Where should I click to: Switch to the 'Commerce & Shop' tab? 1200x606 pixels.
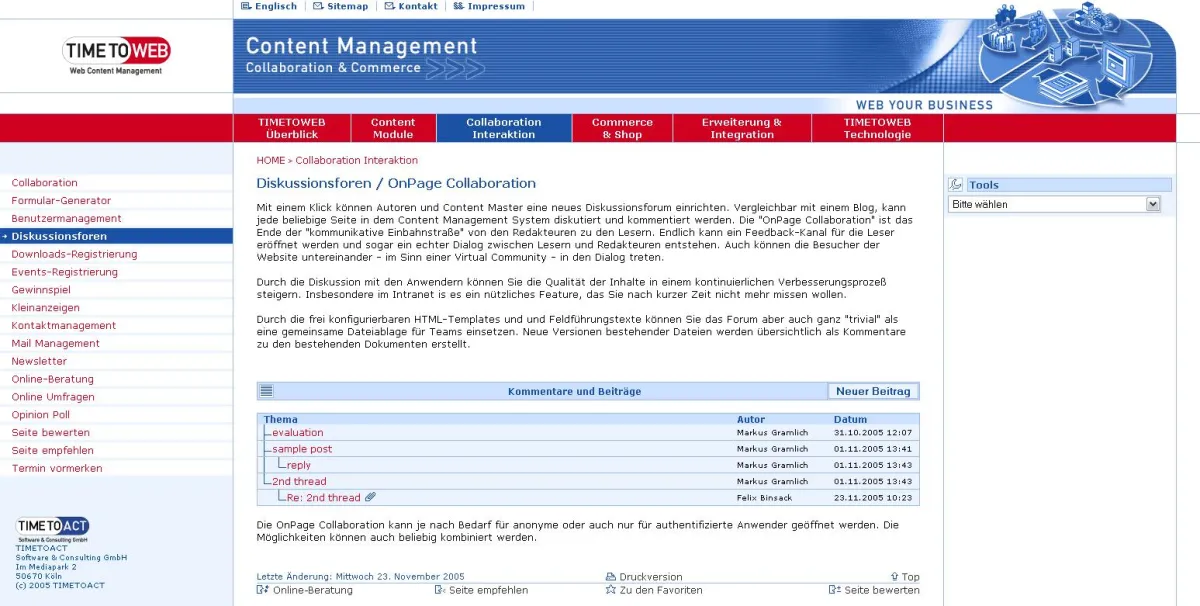coord(622,127)
